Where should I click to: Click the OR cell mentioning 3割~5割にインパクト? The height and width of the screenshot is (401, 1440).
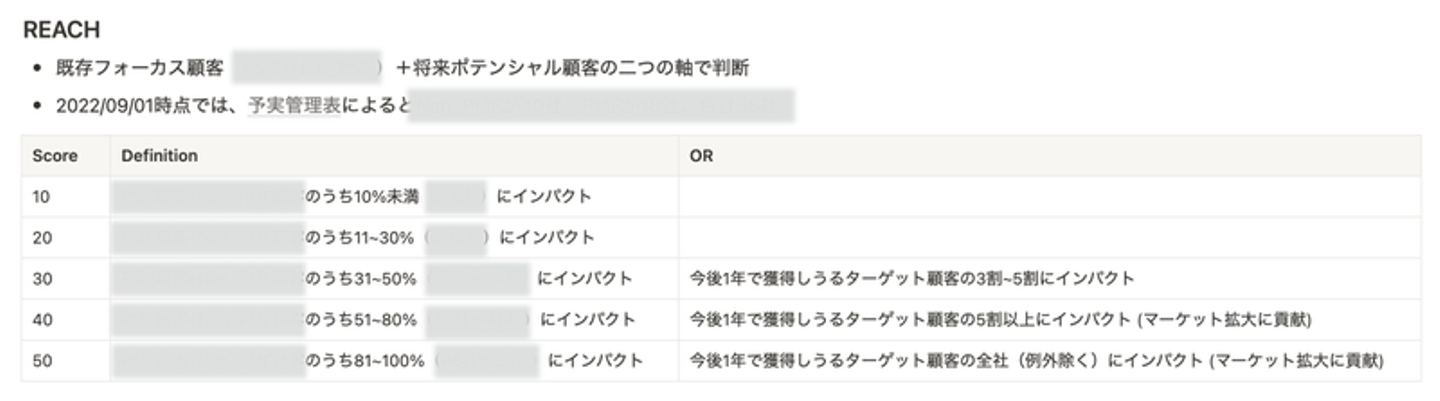point(911,279)
